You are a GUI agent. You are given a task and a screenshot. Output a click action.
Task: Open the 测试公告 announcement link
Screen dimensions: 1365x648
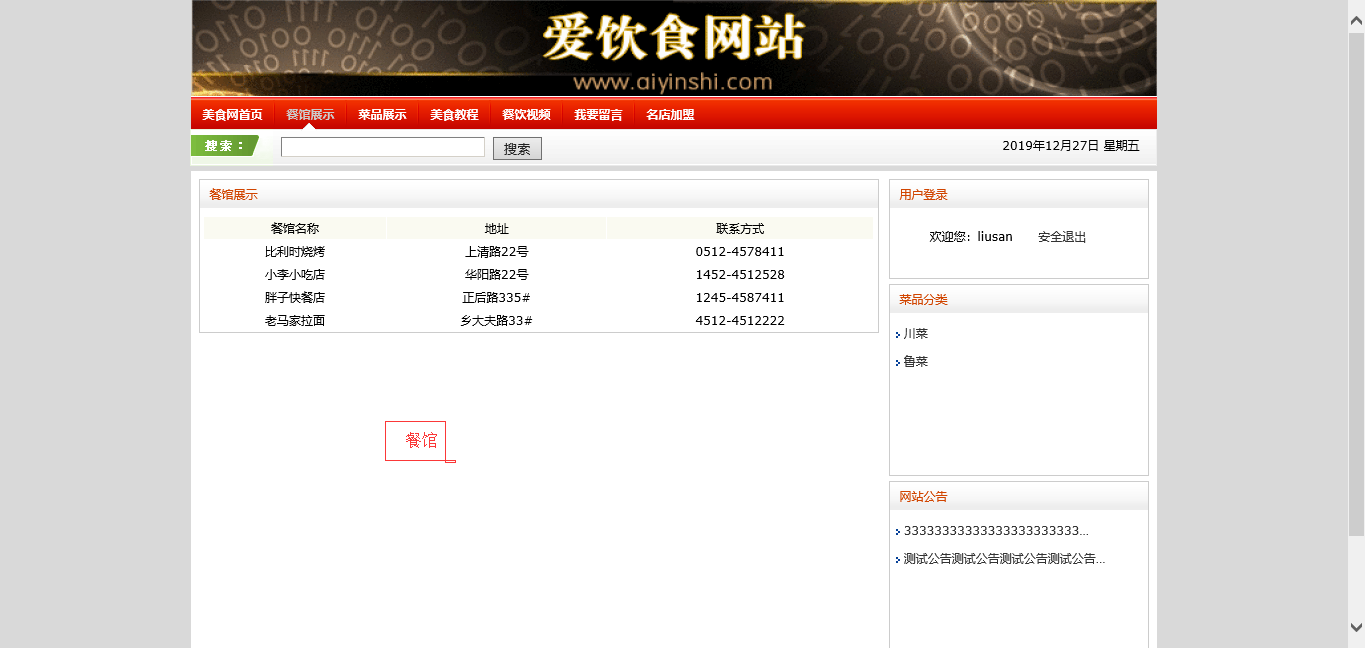tap(1003, 559)
